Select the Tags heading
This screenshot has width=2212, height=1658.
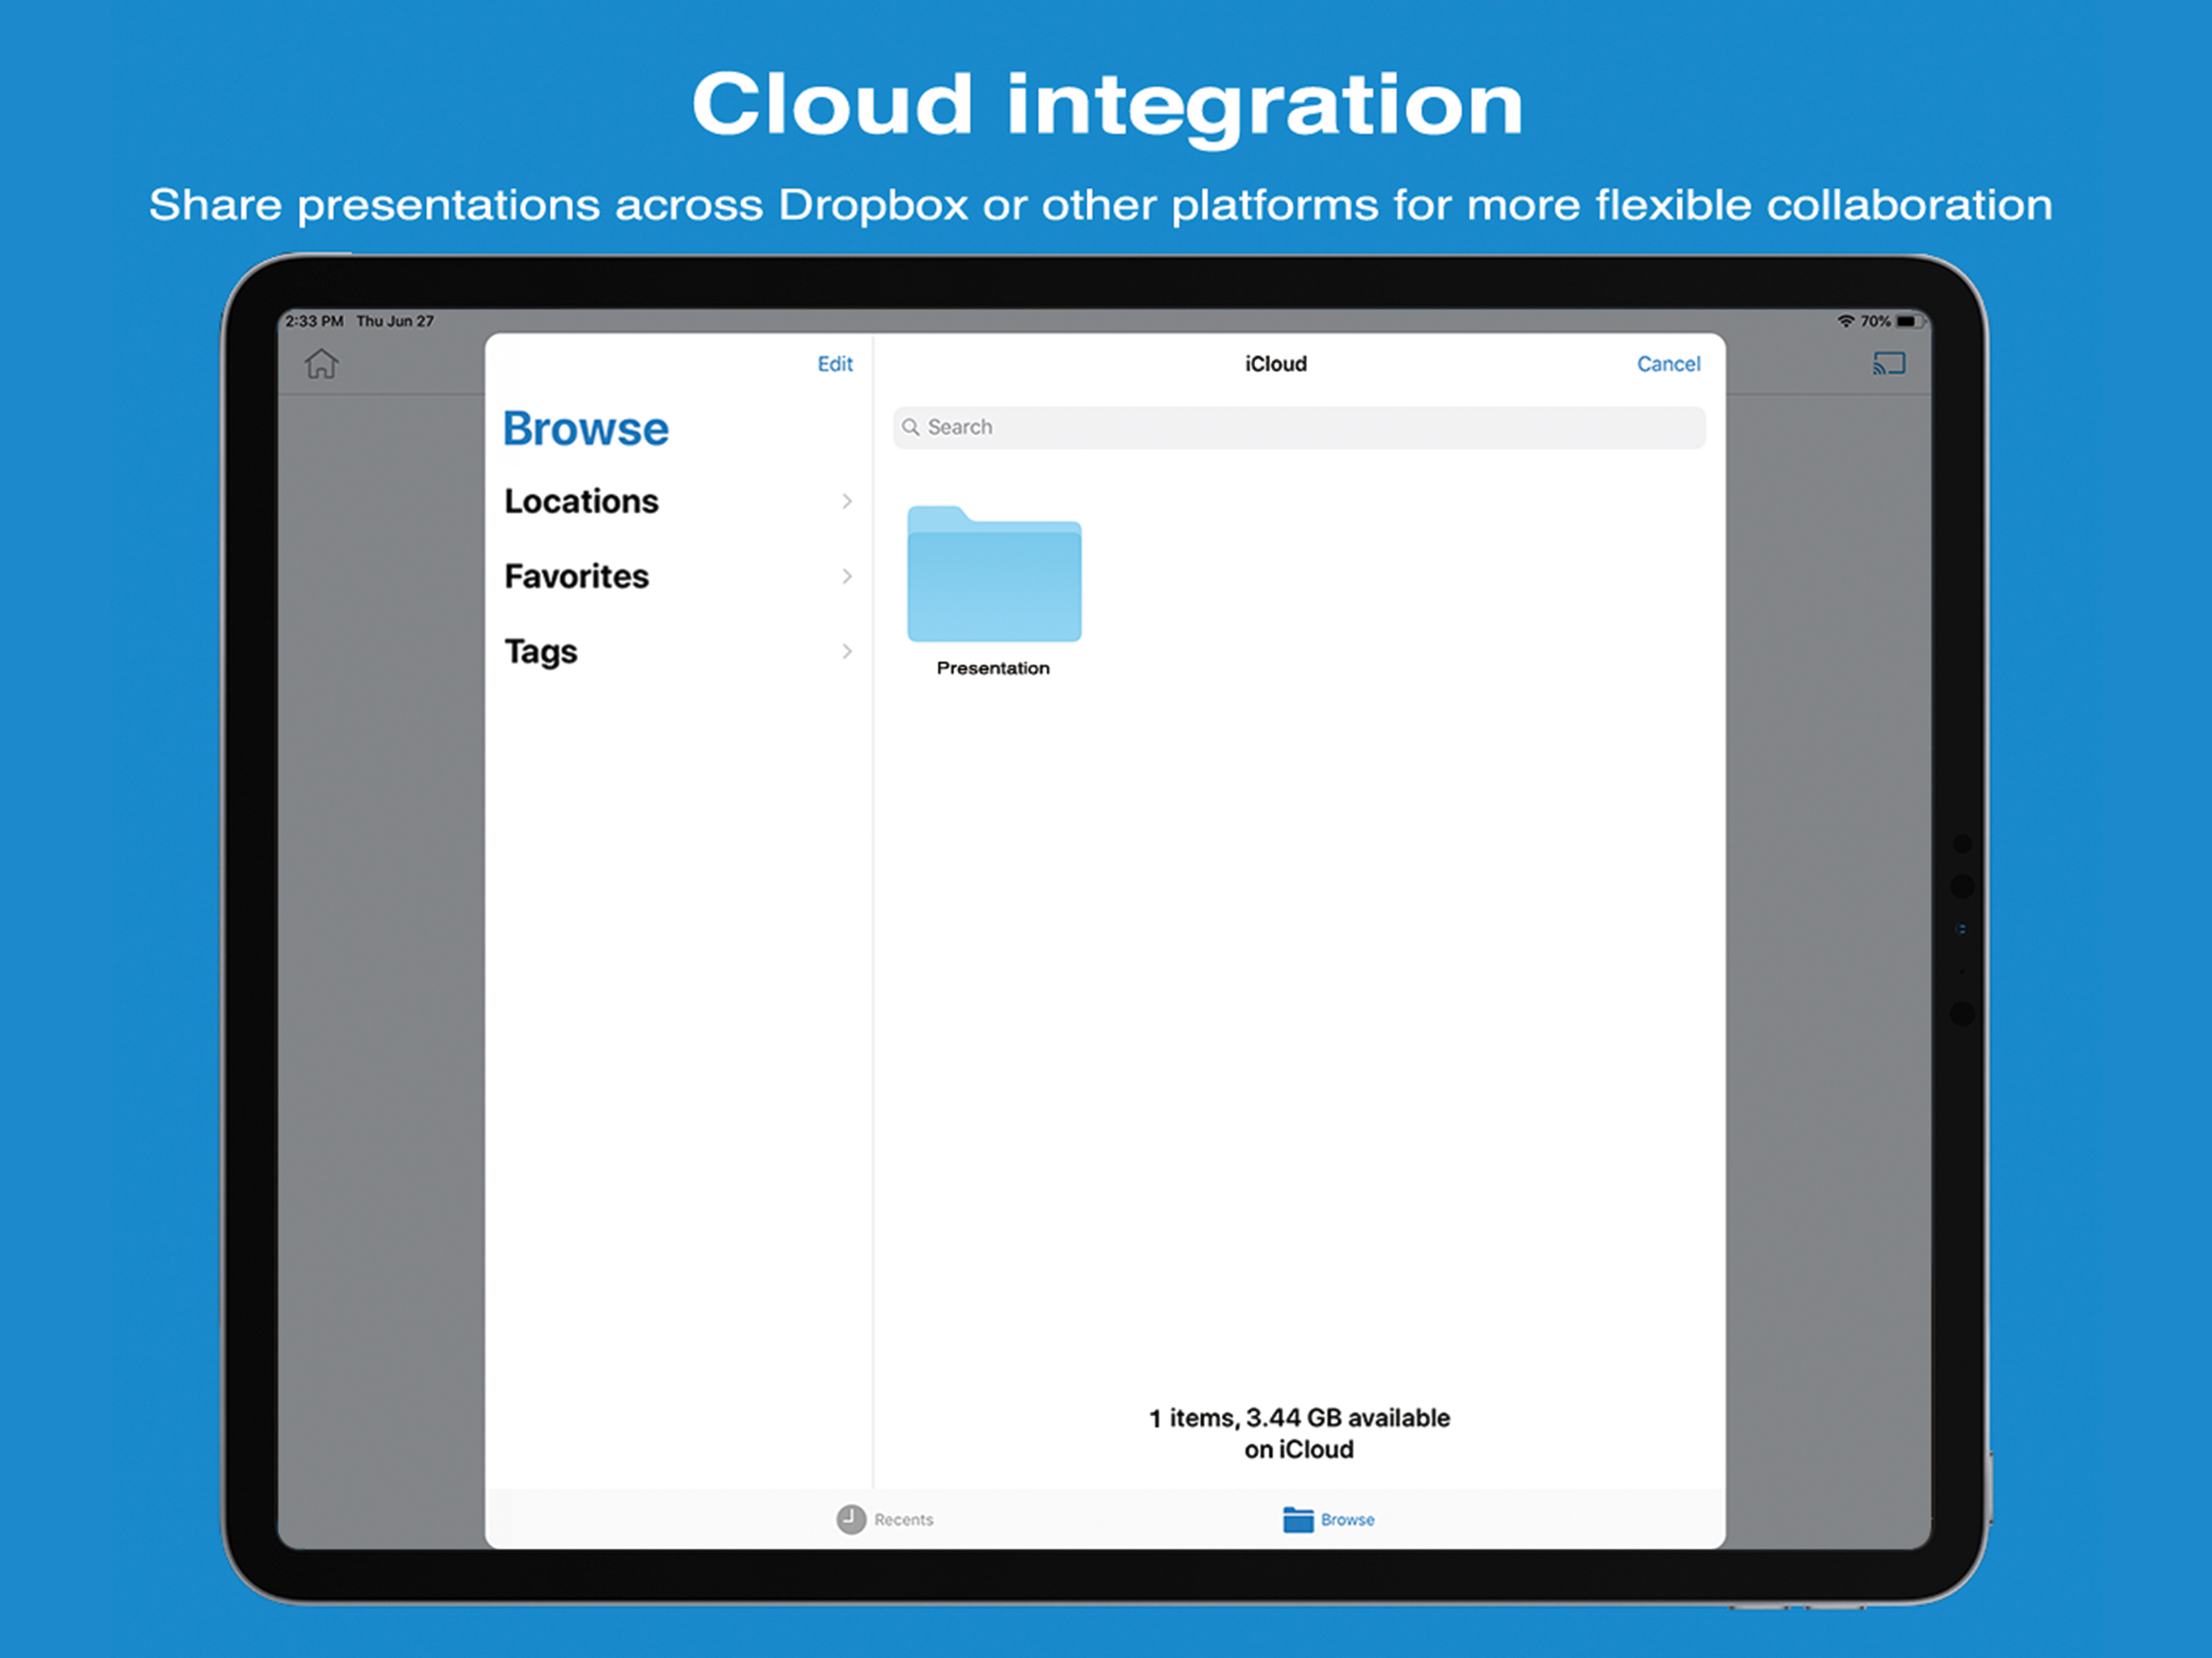(541, 652)
